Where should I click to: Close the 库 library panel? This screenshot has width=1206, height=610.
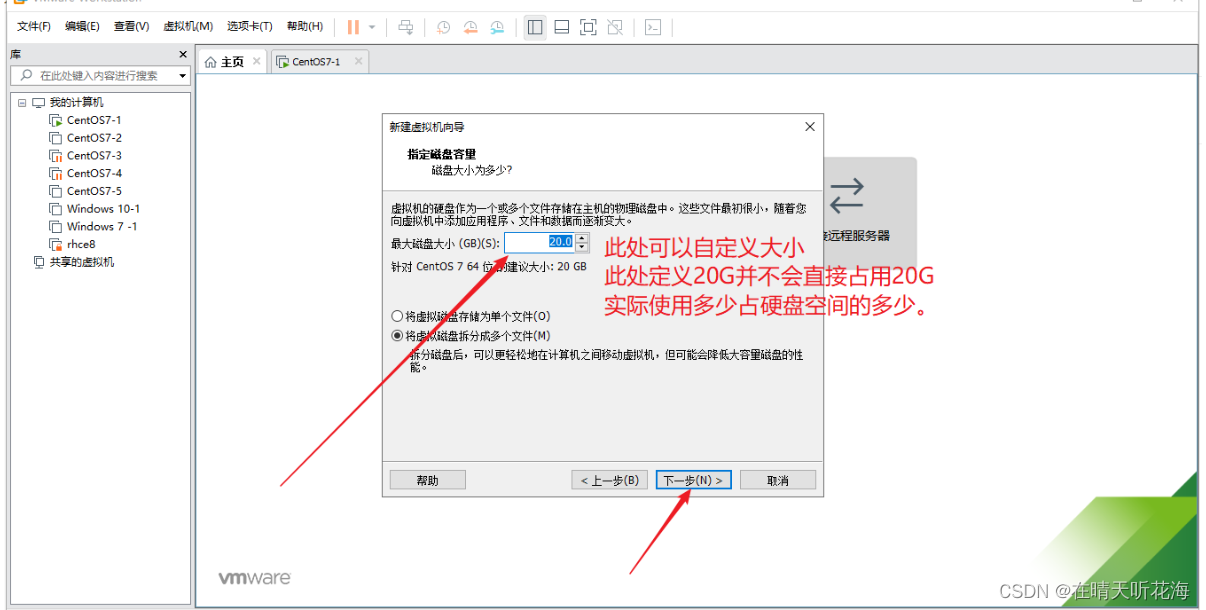click(x=183, y=54)
